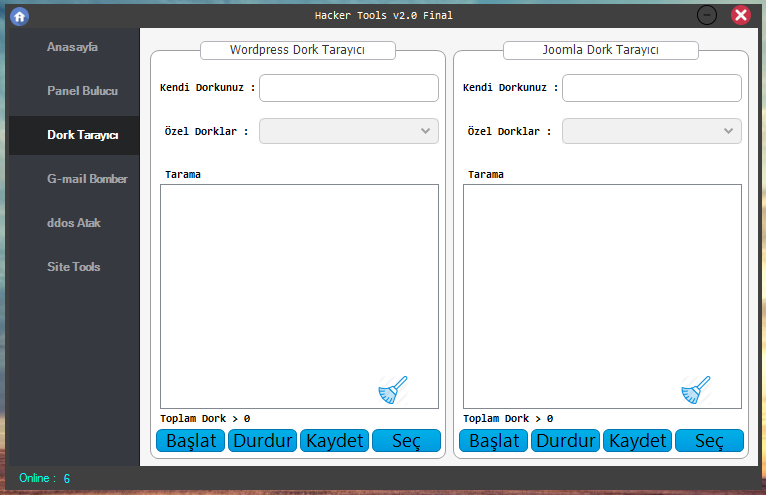Expand Wordpress Özel Dorklar dropdown
The width and height of the screenshot is (766, 495).
[349, 131]
